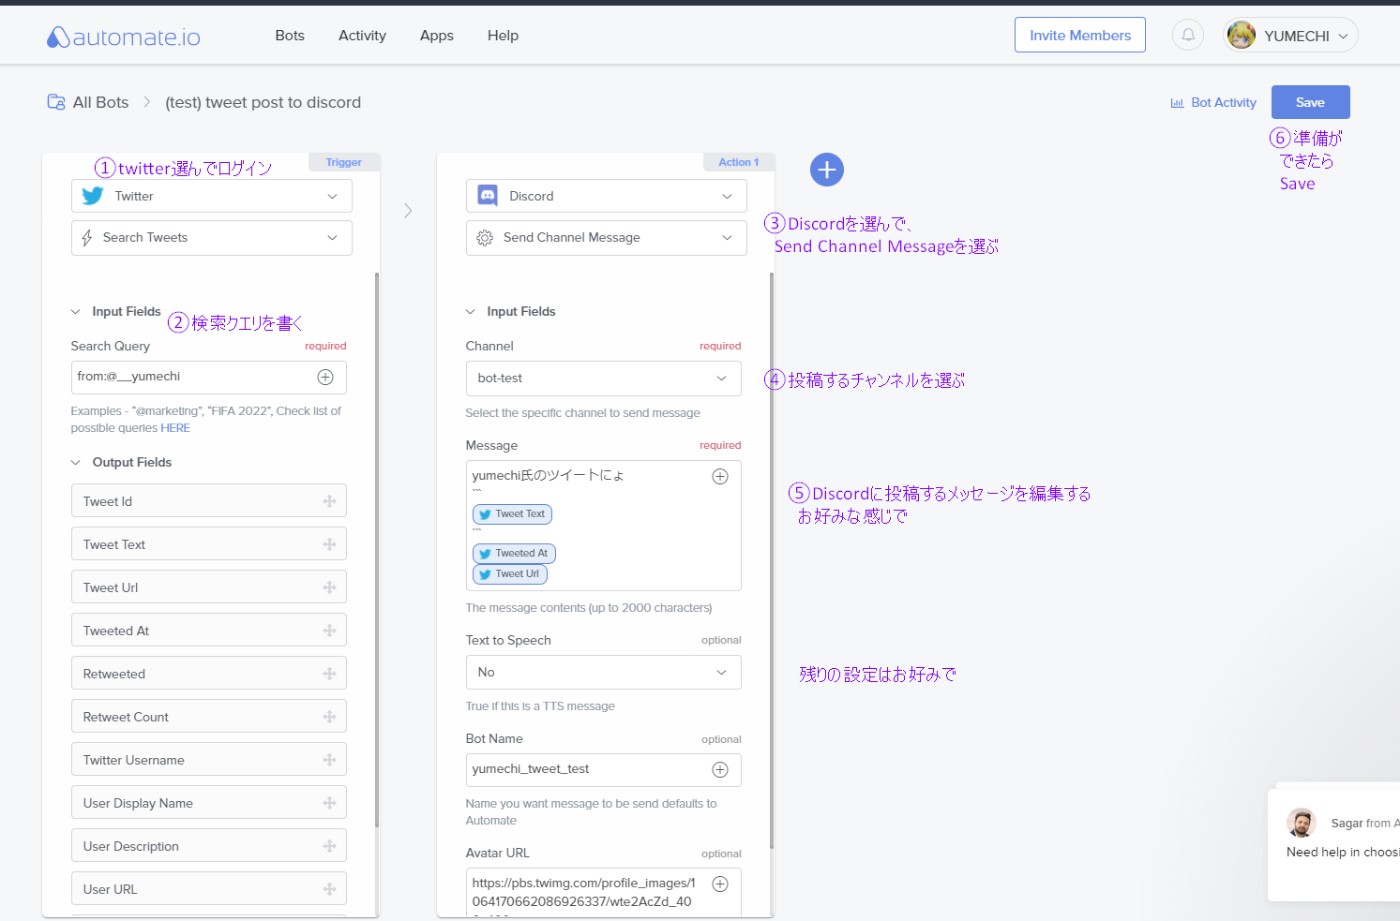Click the Bot Activity chart icon

click(x=1177, y=103)
